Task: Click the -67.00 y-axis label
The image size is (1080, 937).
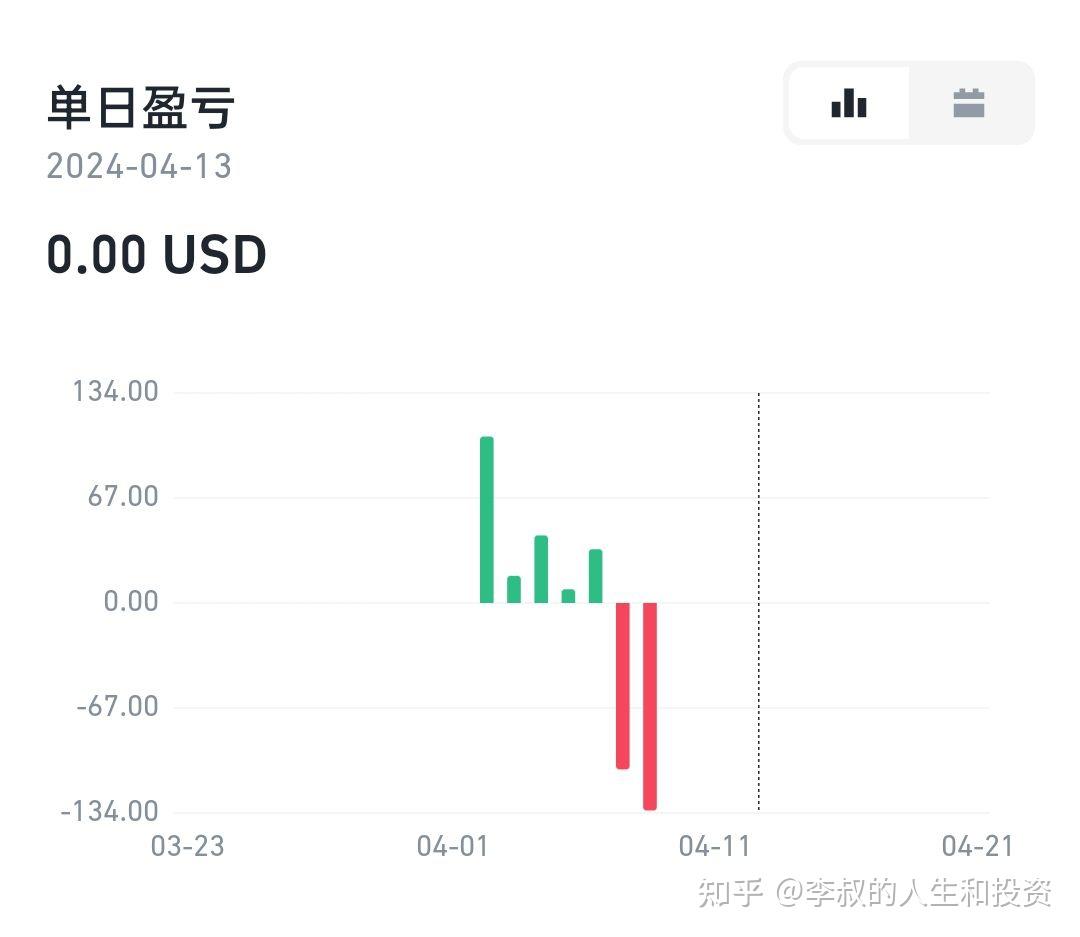Action: [116, 707]
